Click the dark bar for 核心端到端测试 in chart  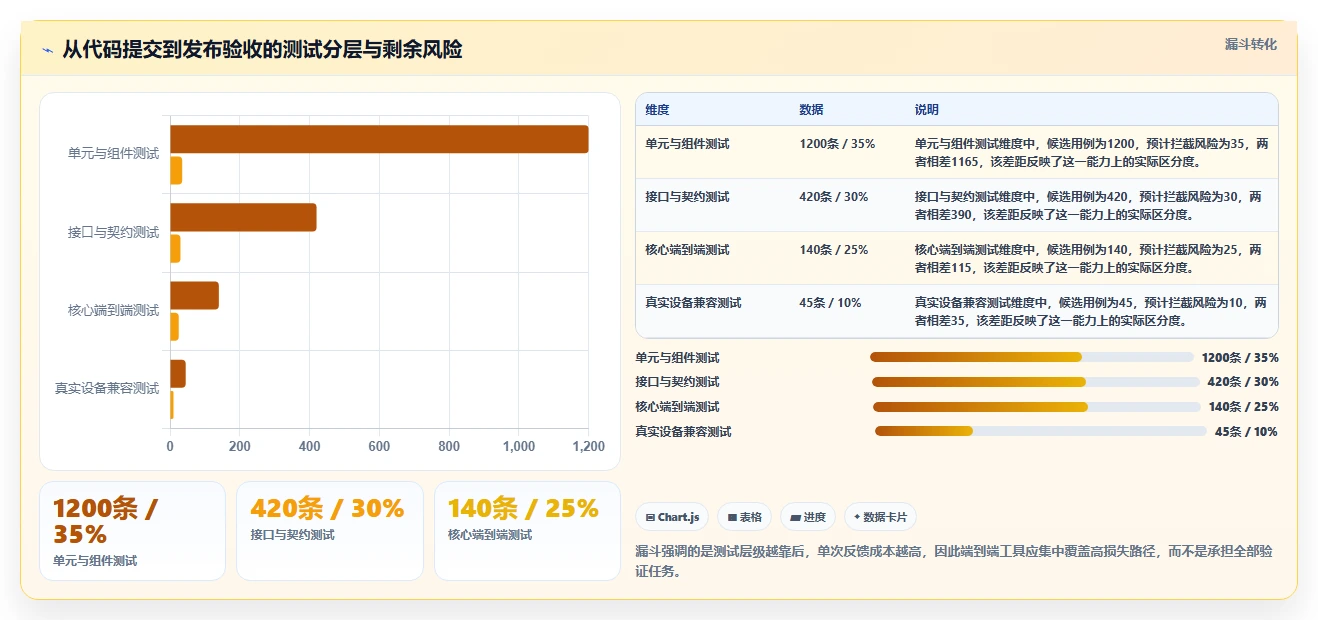coord(194,295)
